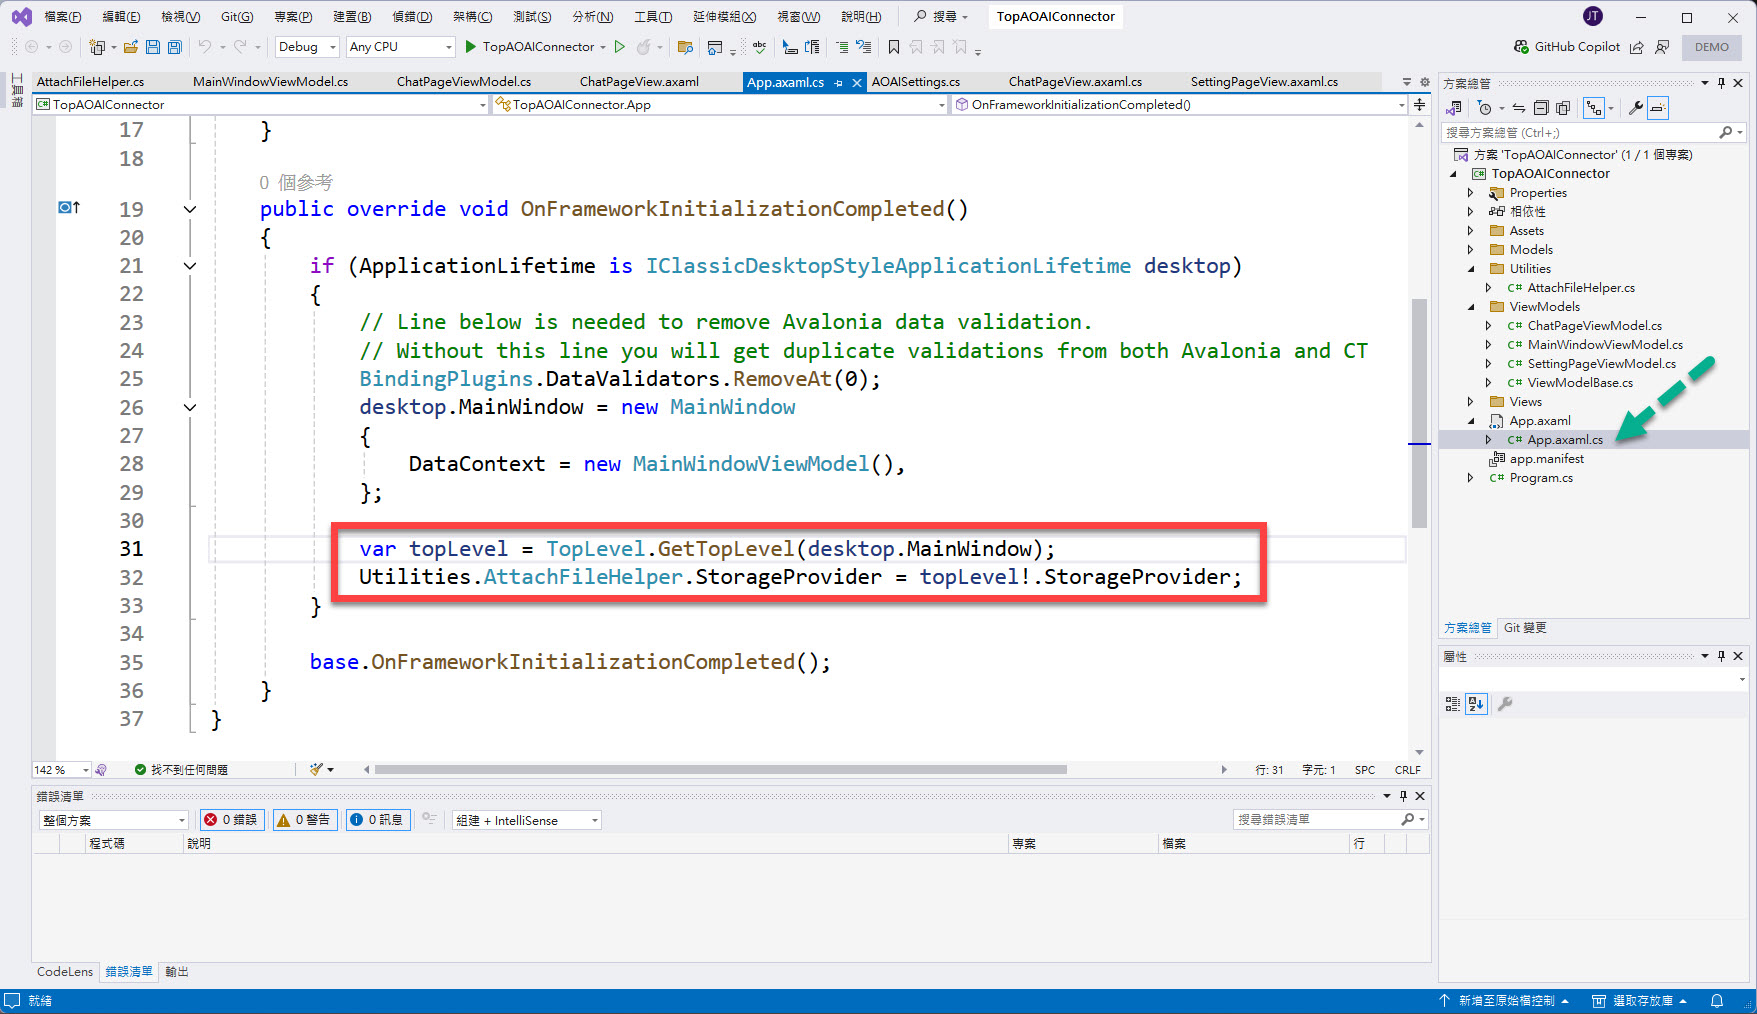
Task: Click Collapse All icon in Solution Explorer
Action: 1541,108
